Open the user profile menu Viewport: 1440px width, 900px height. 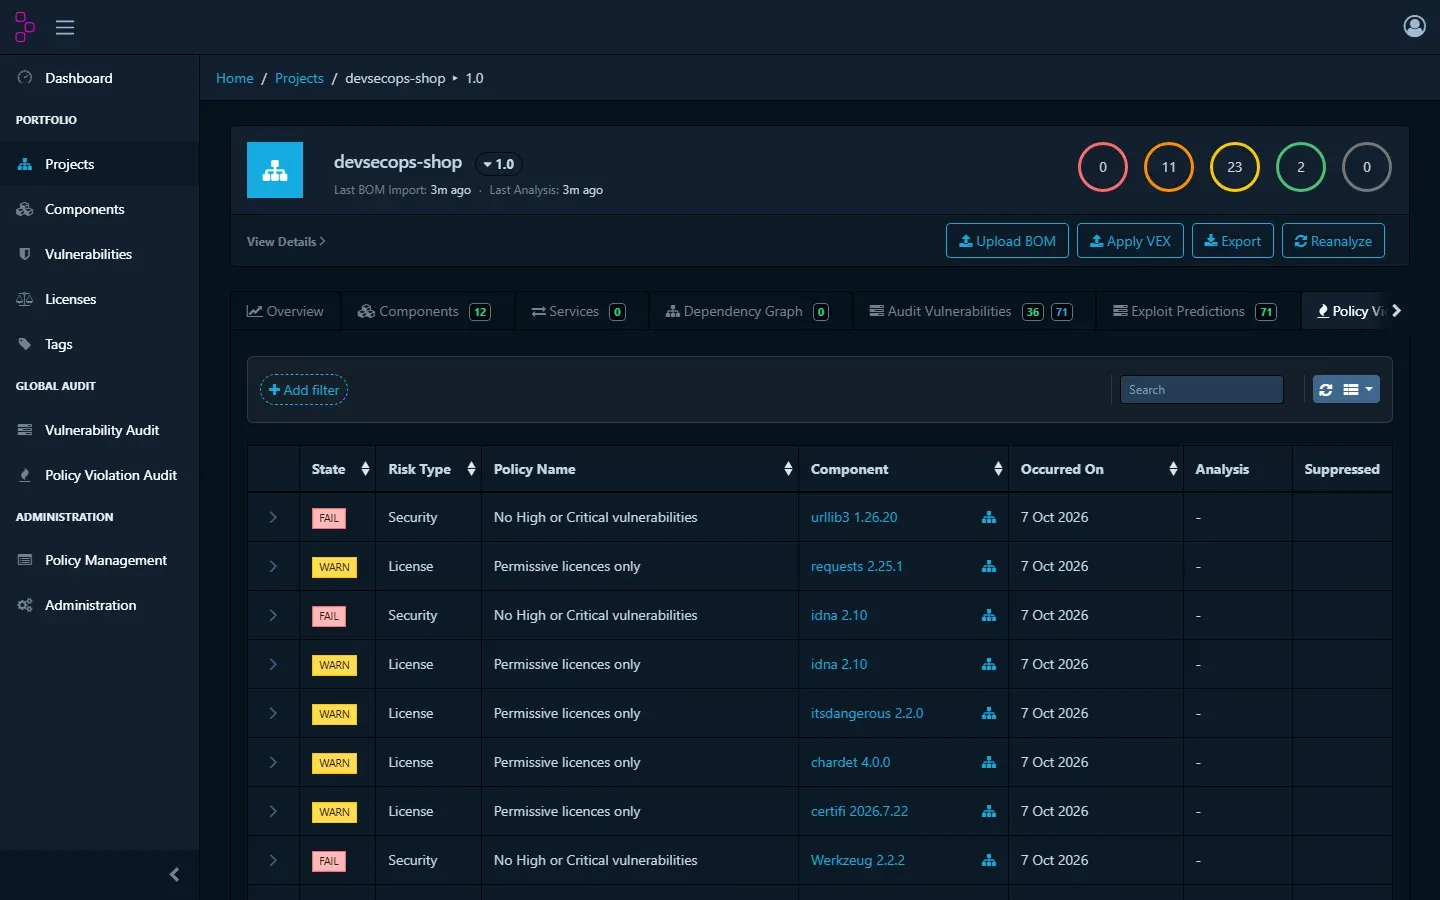[x=1414, y=26]
